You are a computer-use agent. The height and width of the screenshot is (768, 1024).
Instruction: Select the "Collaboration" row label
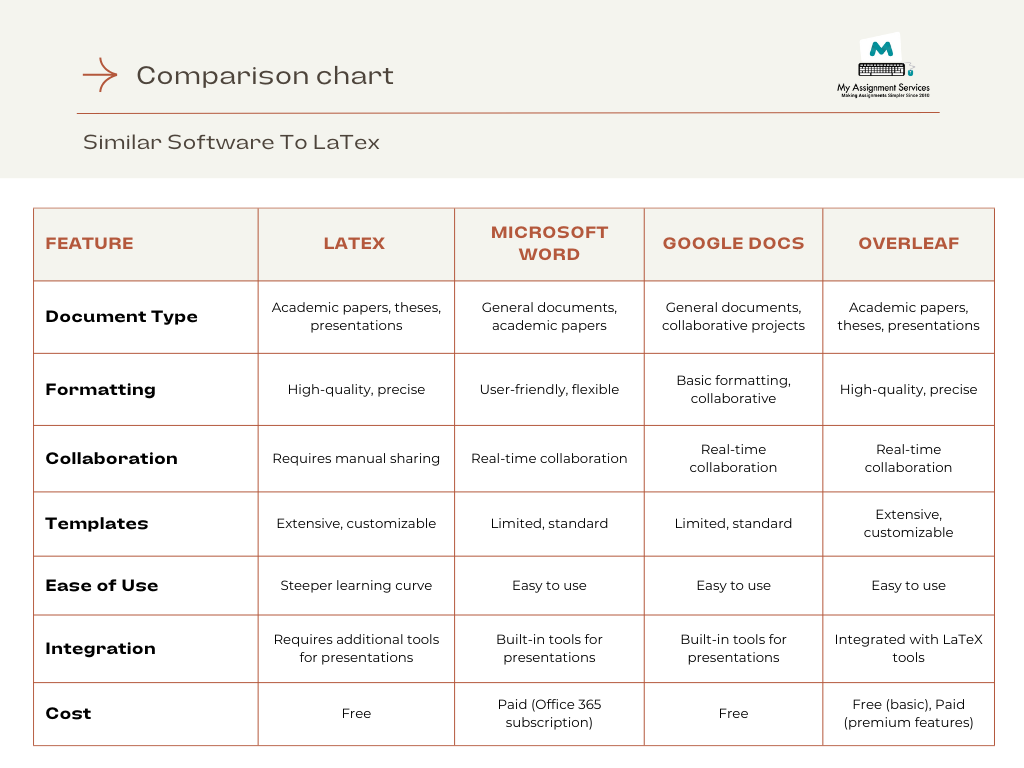[x=112, y=458]
